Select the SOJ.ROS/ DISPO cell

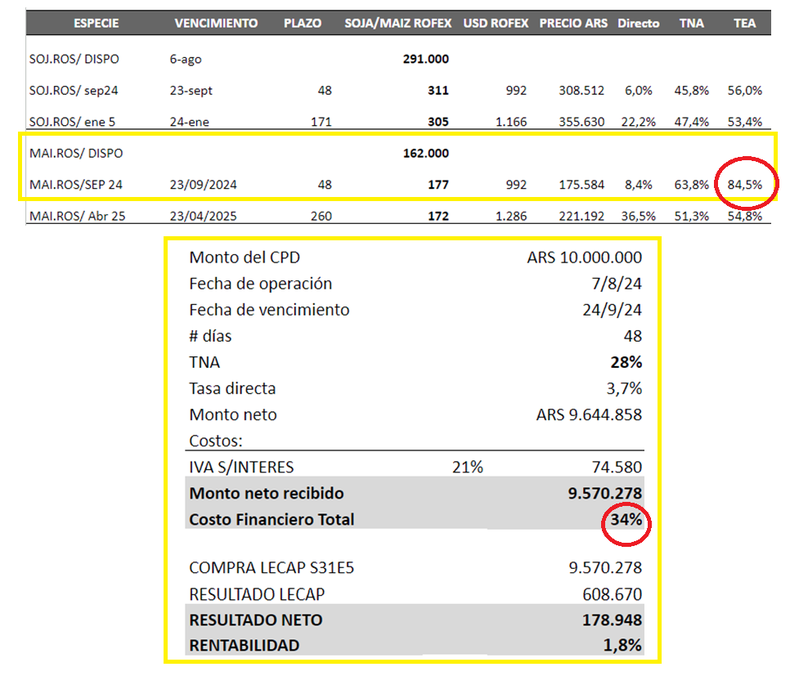tap(74, 59)
